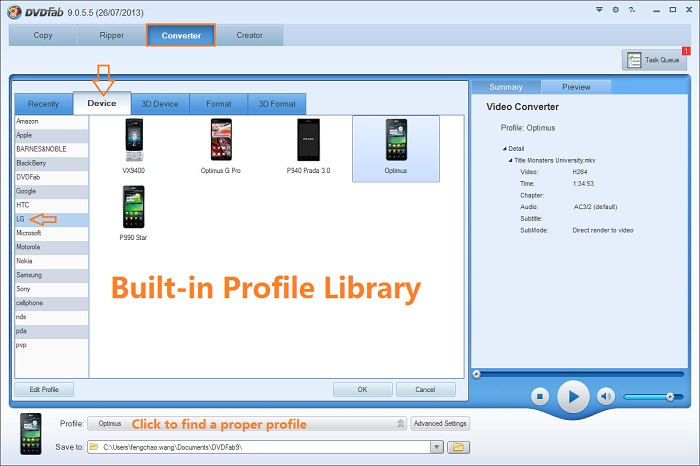Switch to the Preview tab
700x466 pixels.
[576, 87]
